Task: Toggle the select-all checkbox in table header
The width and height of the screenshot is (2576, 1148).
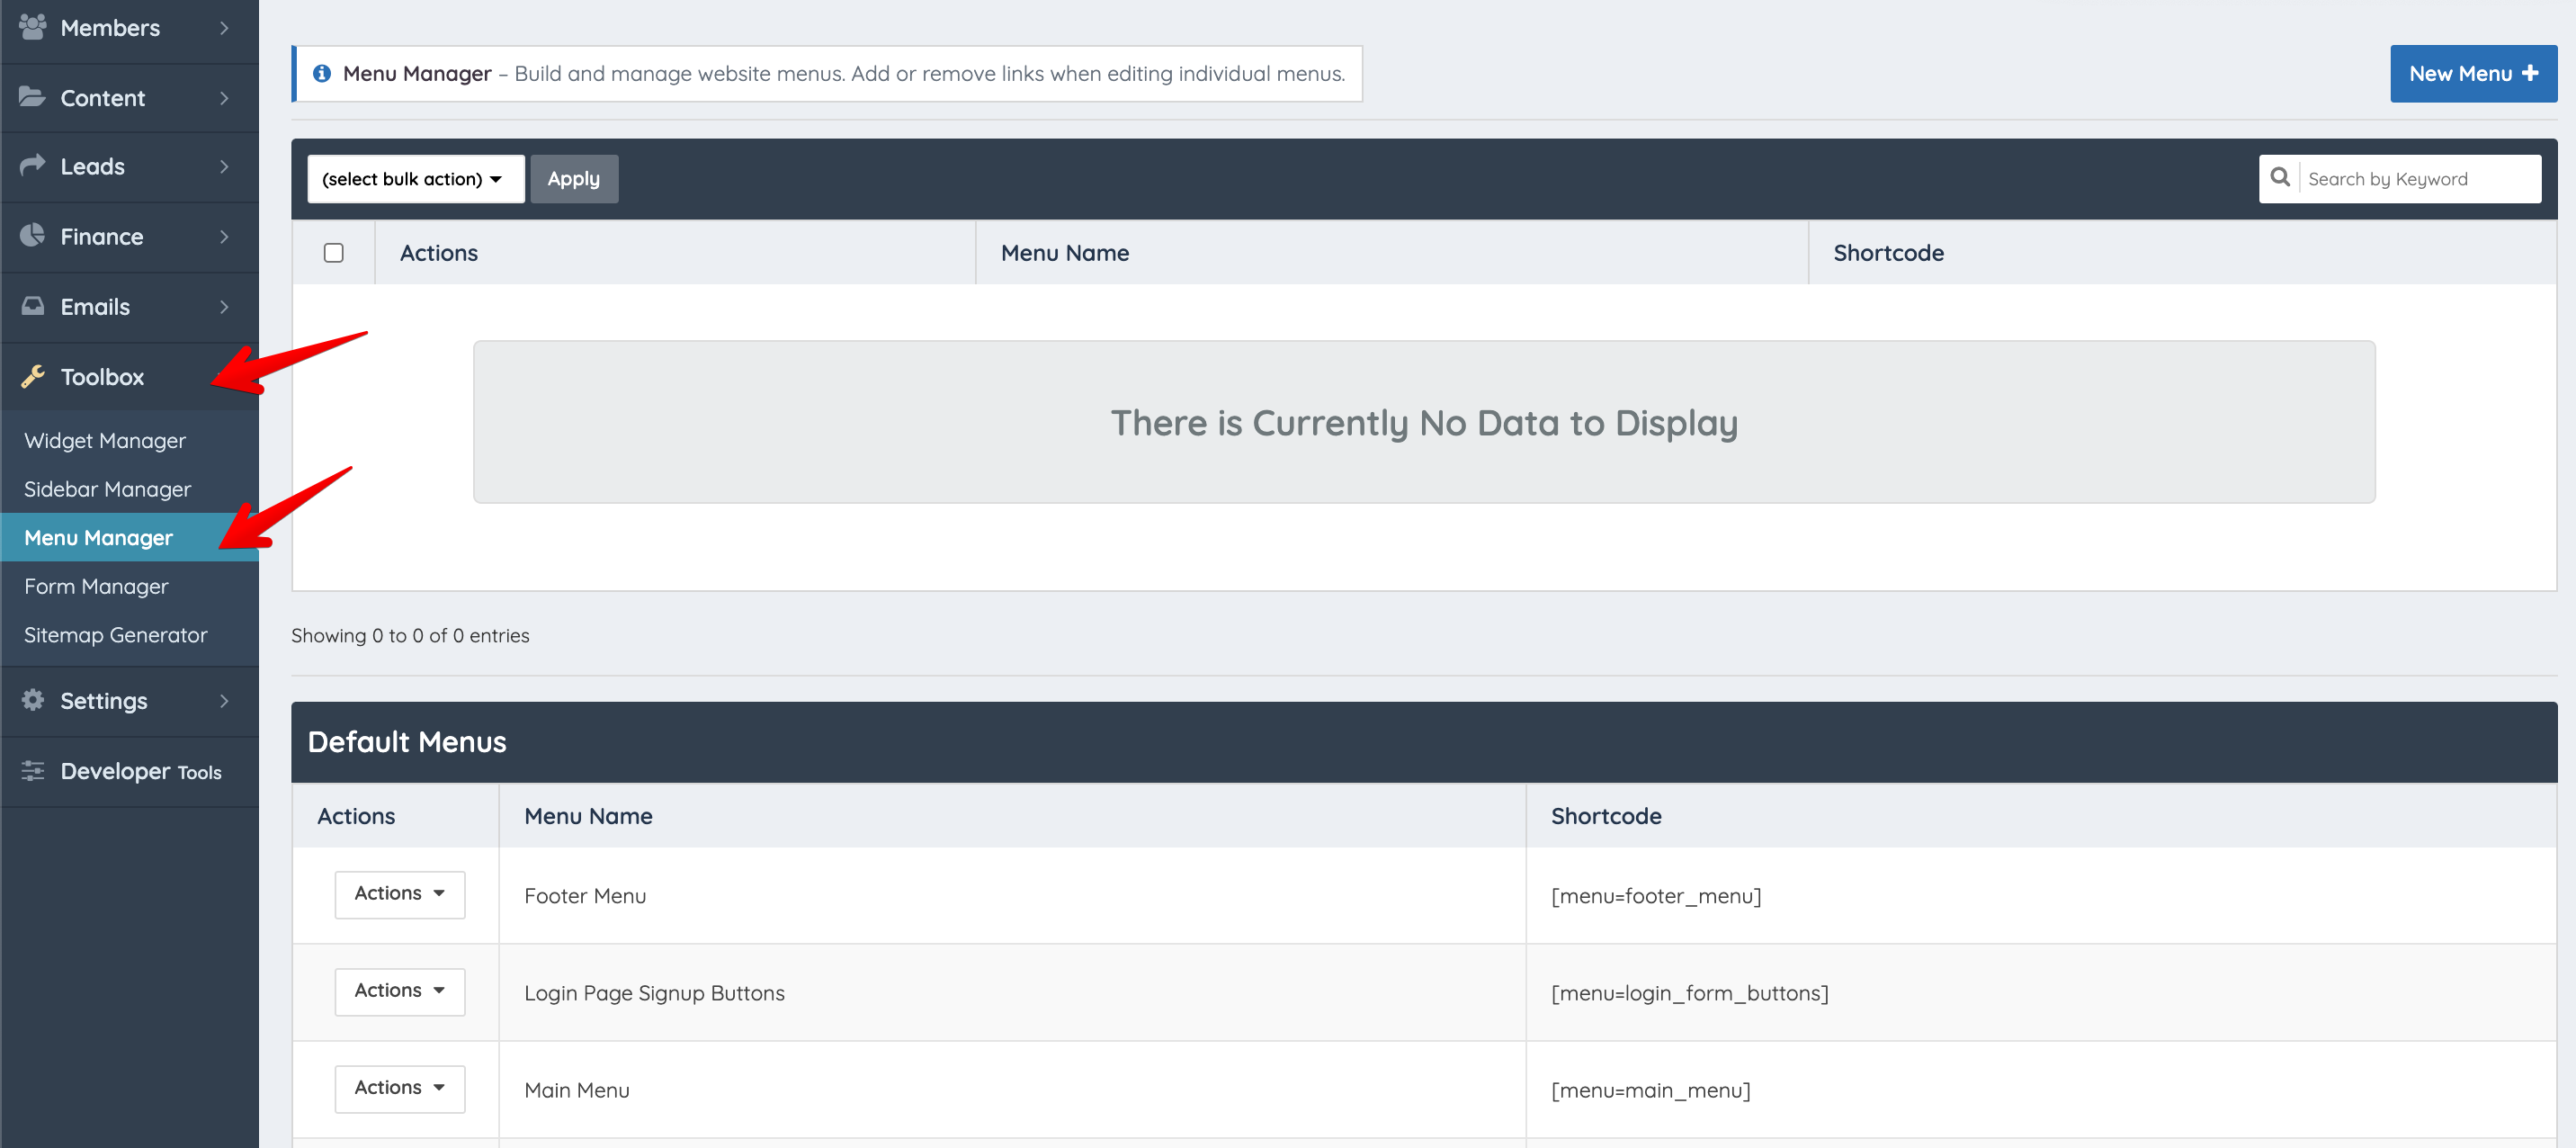Action: point(334,253)
